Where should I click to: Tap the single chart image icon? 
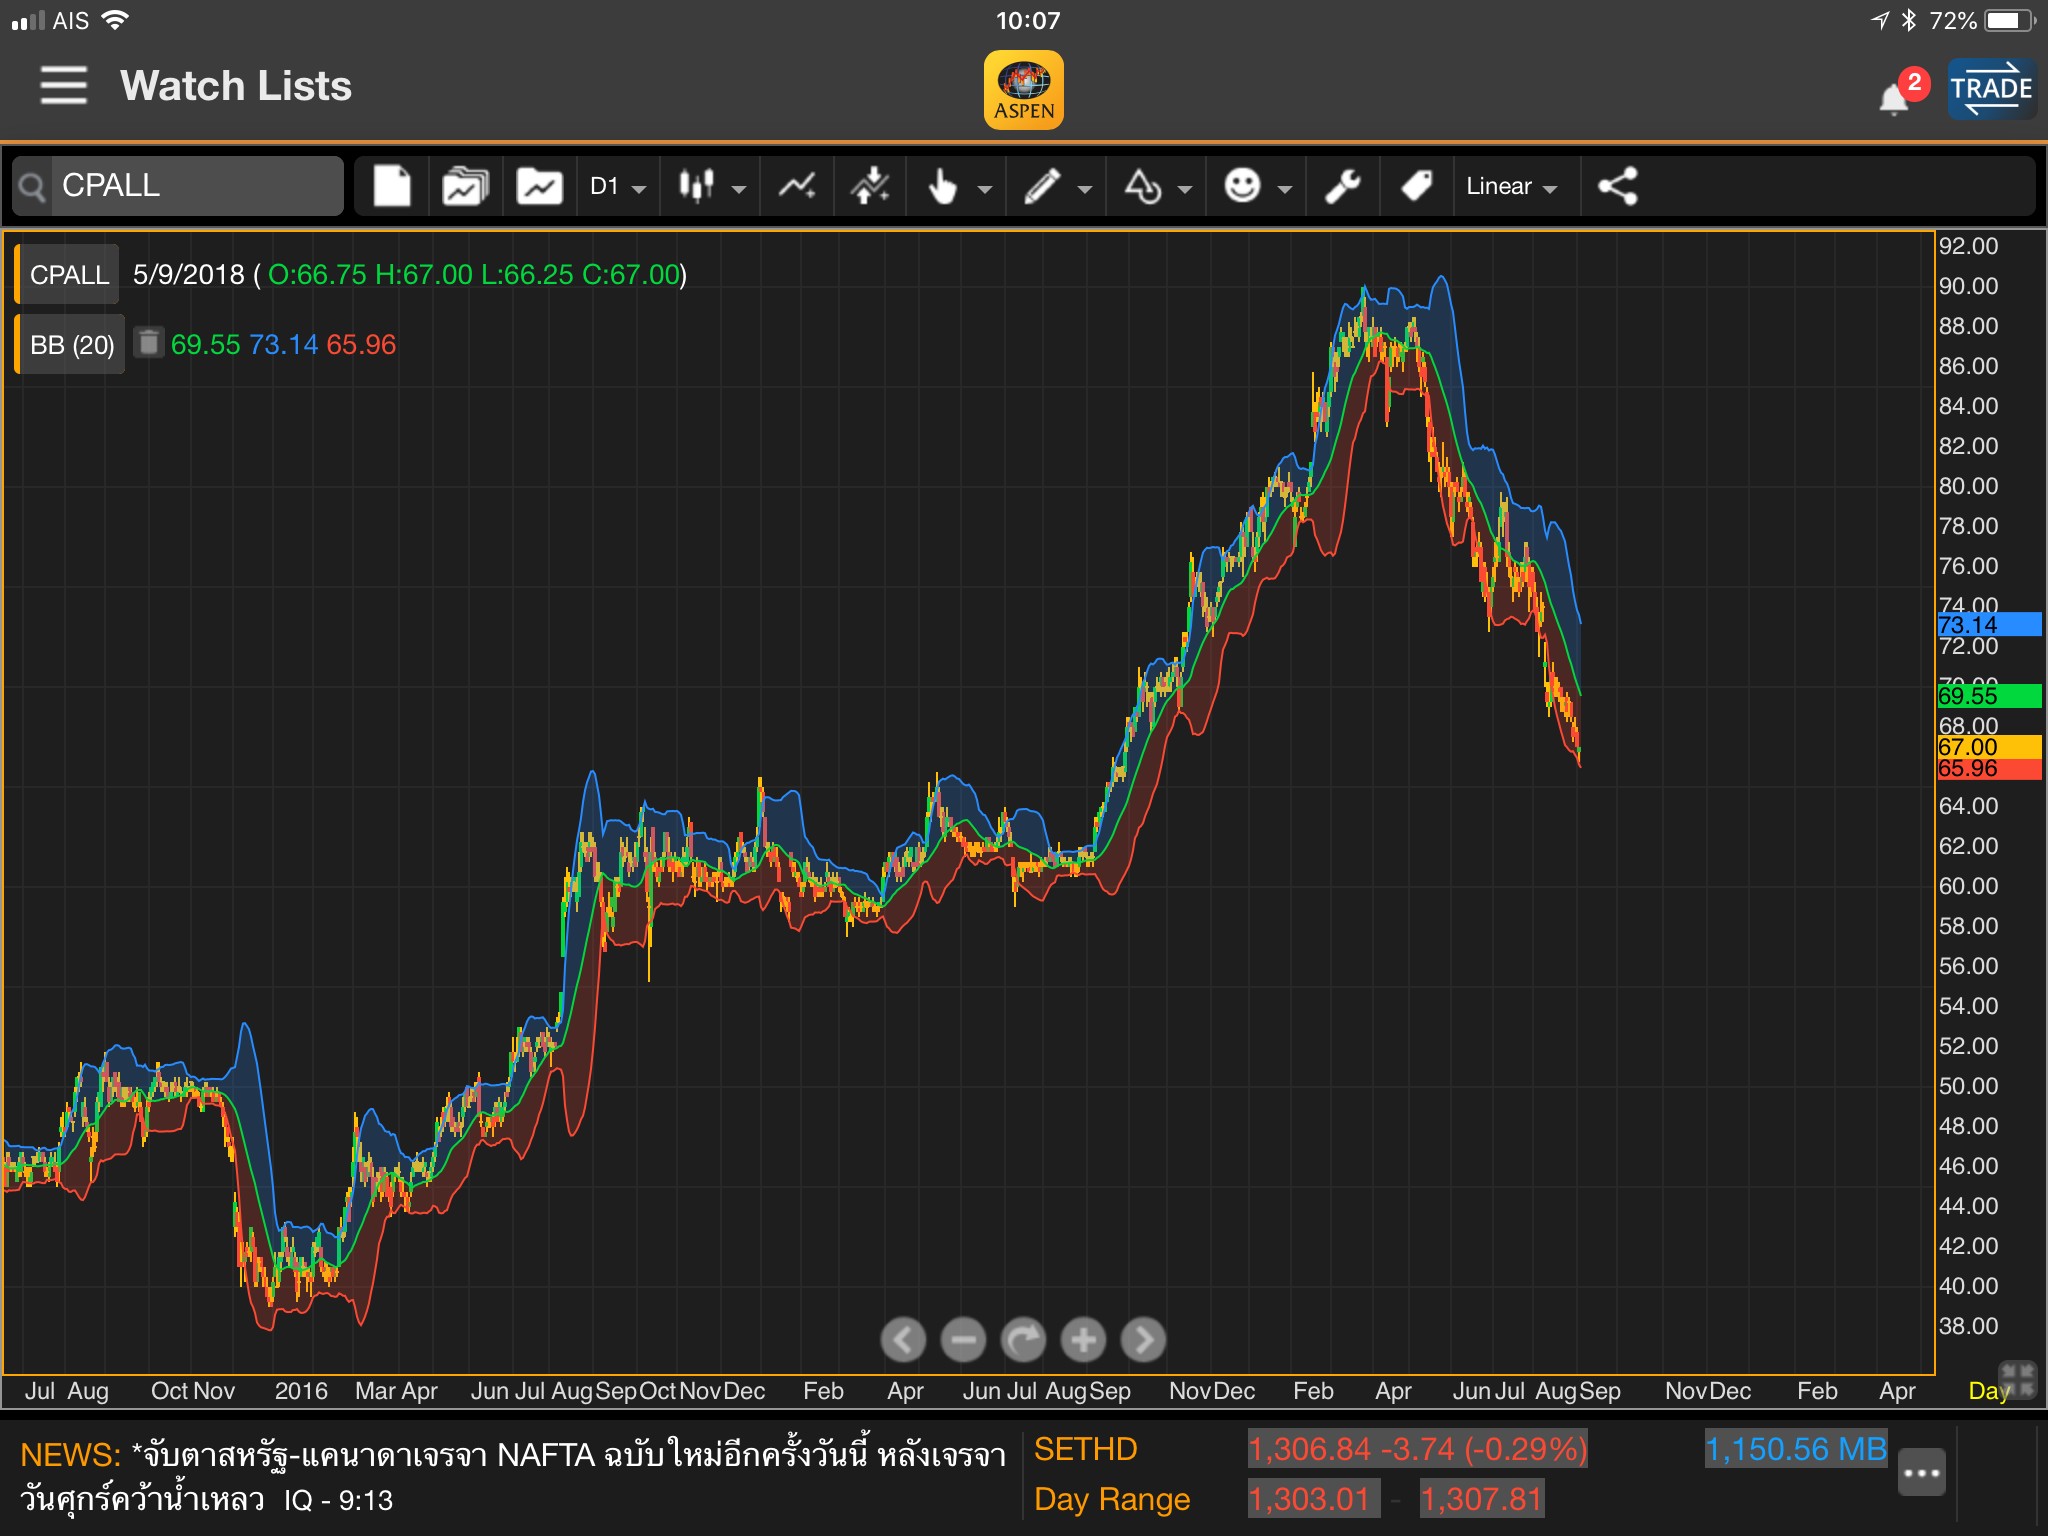[x=539, y=186]
